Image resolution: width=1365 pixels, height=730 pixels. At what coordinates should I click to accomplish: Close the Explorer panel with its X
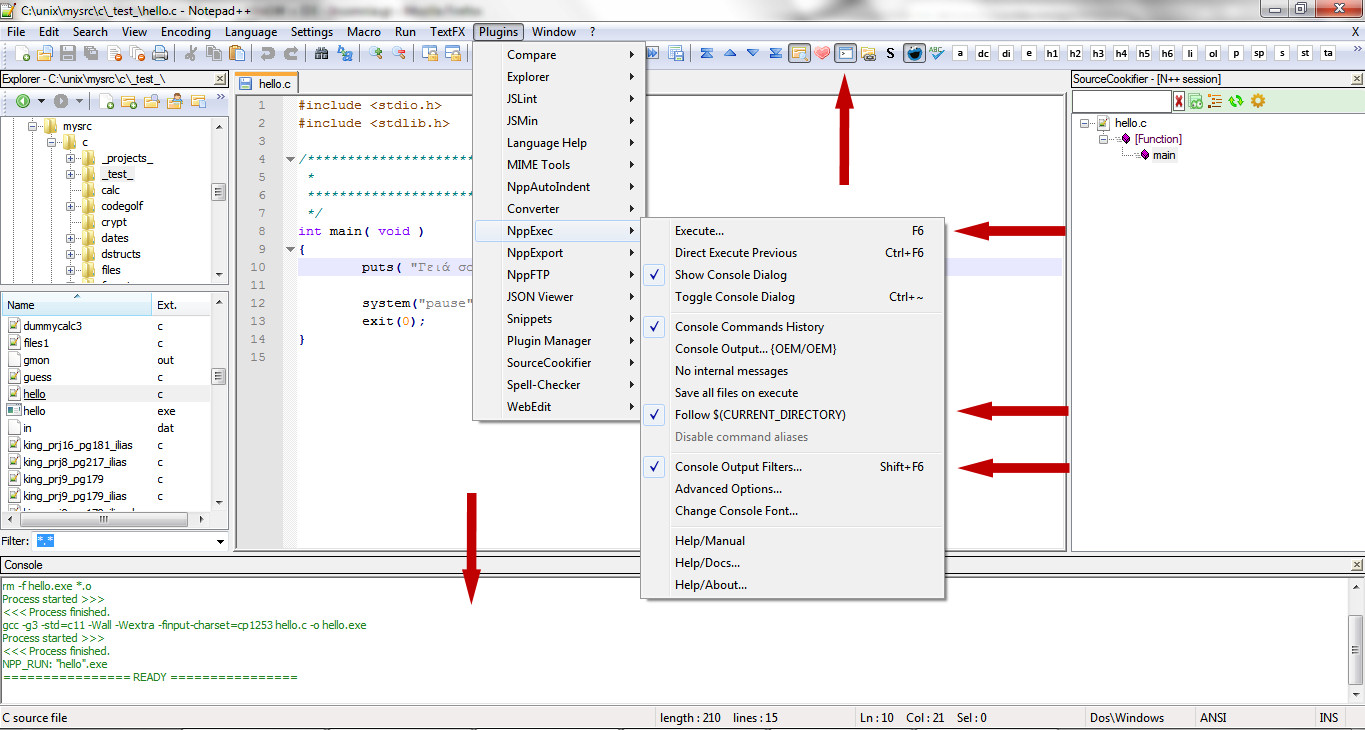click(x=221, y=79)
